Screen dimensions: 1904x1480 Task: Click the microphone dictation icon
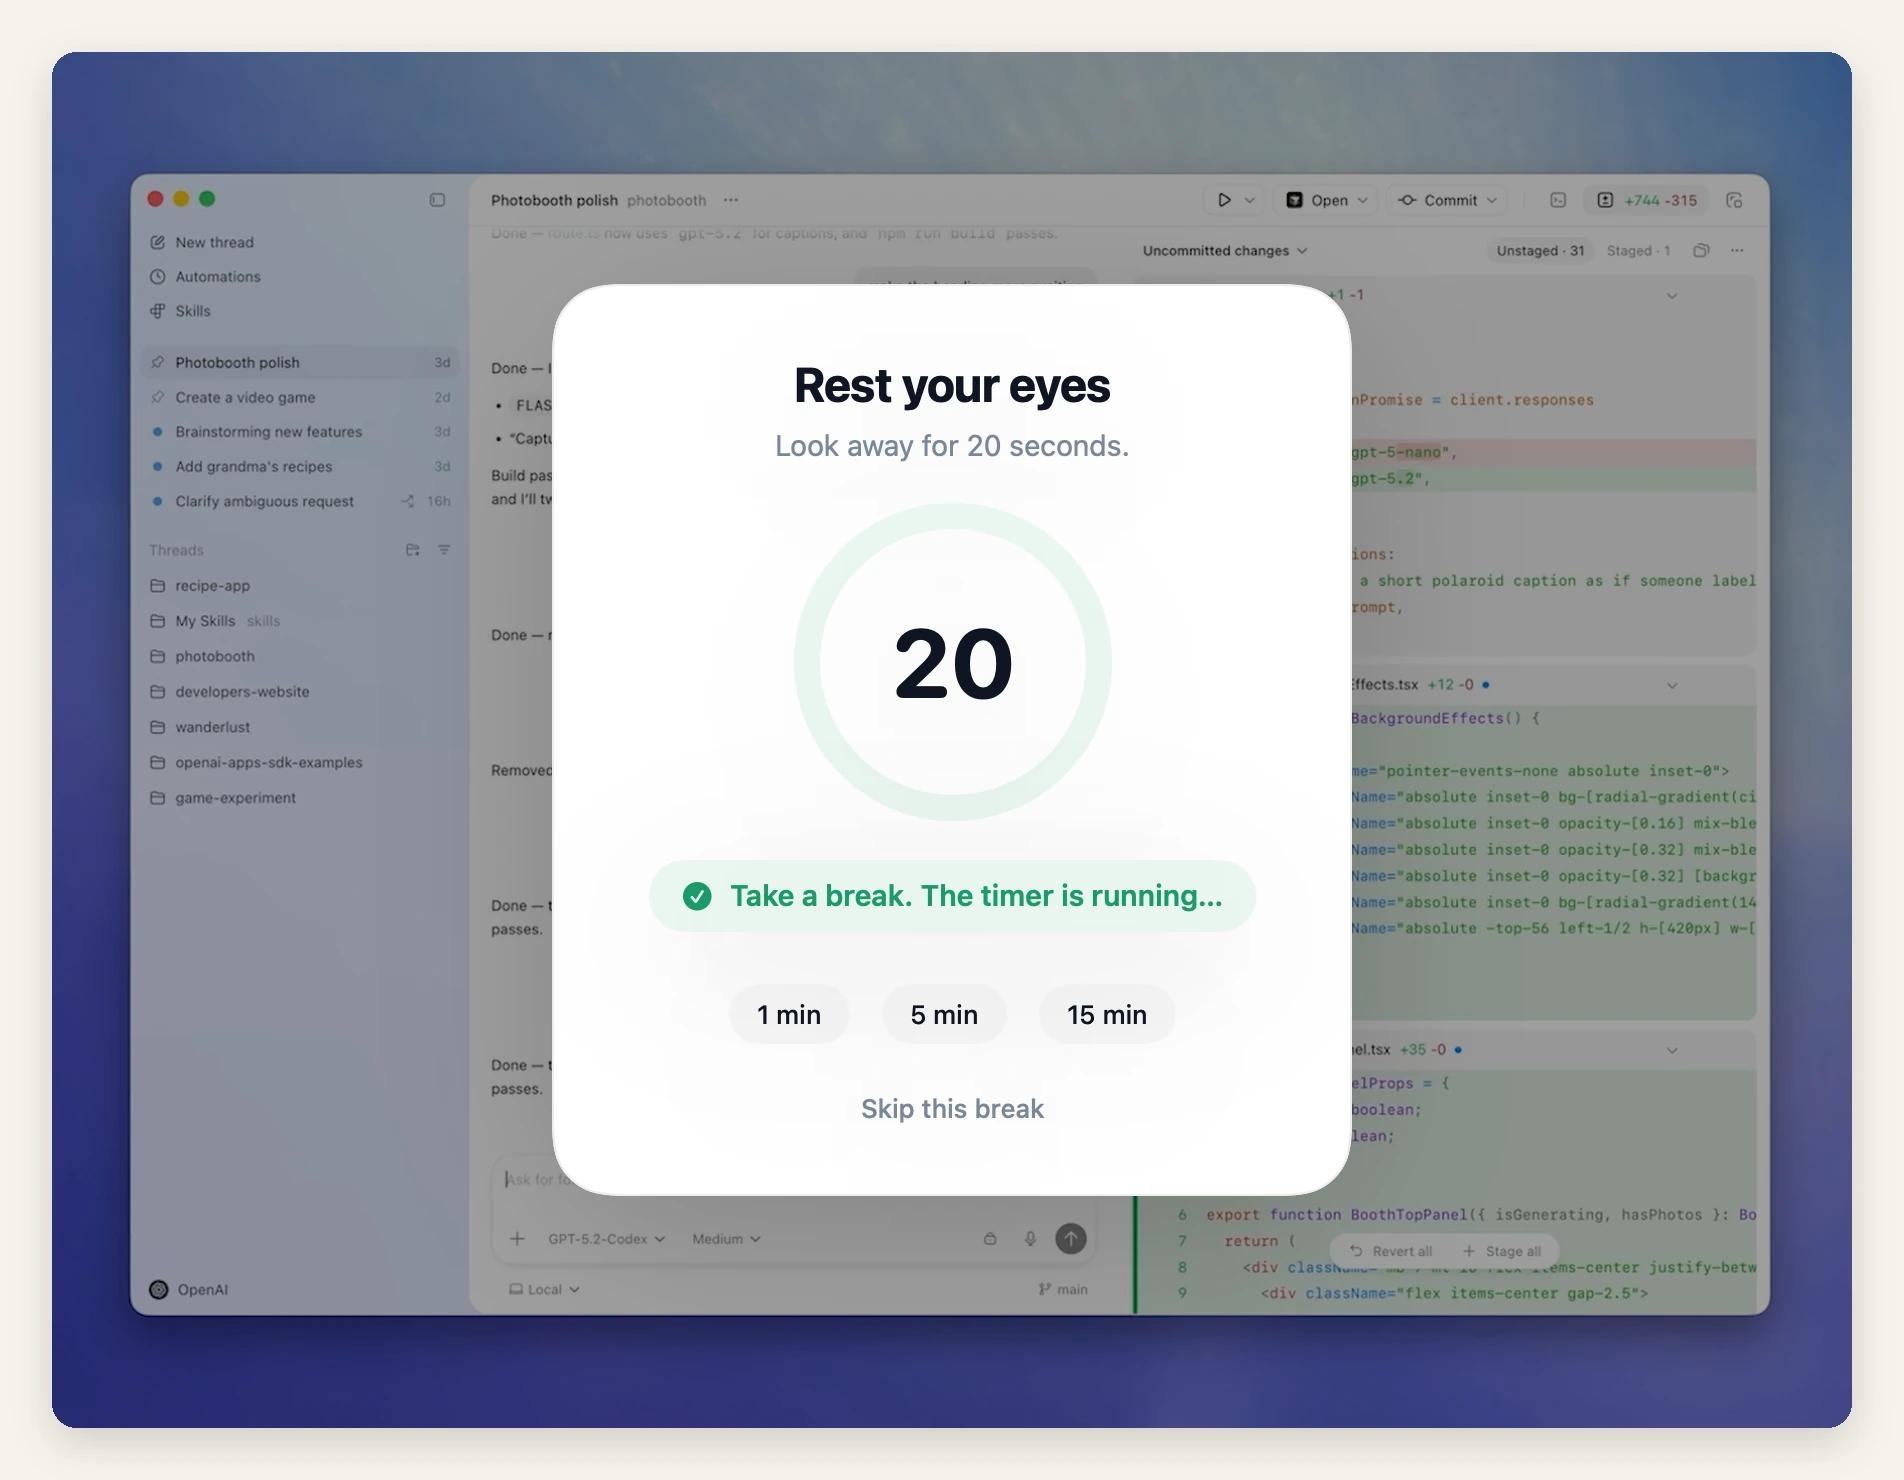[x=1030, y=1239]
